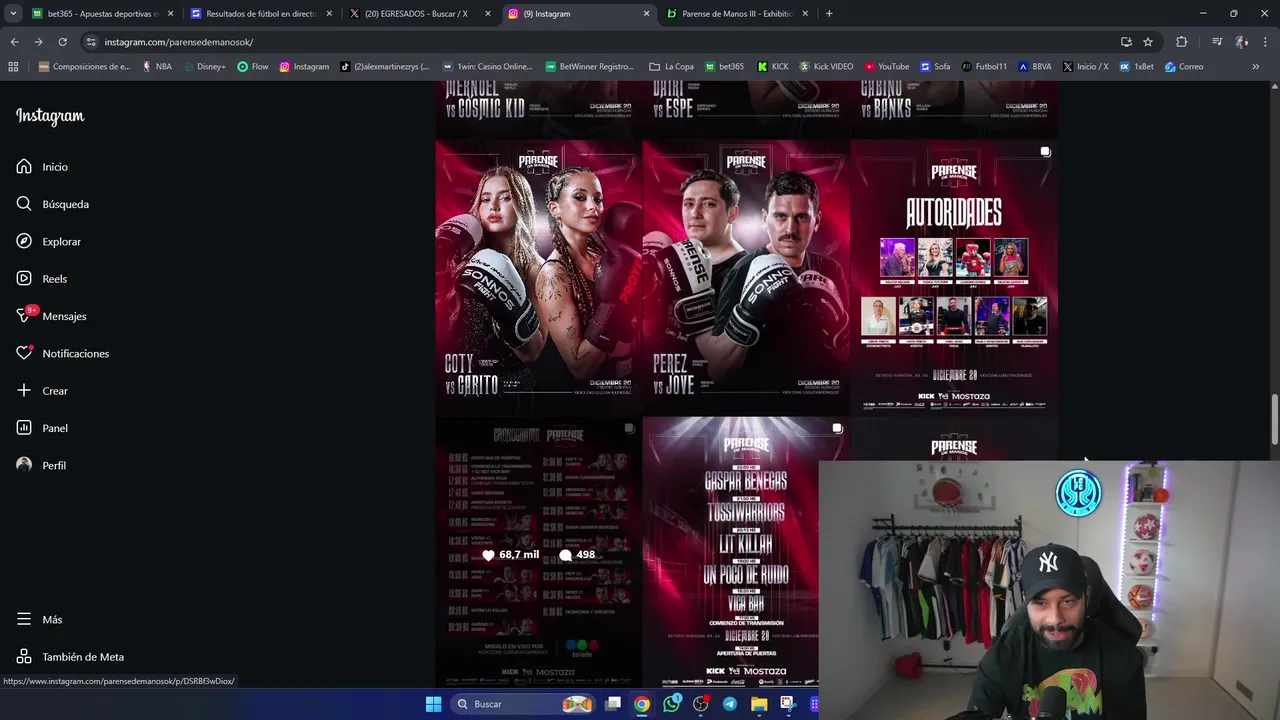Viewport: 1280px width, 720px height.
Task: Open Mensajes in the sidebar
Action: 51,316
